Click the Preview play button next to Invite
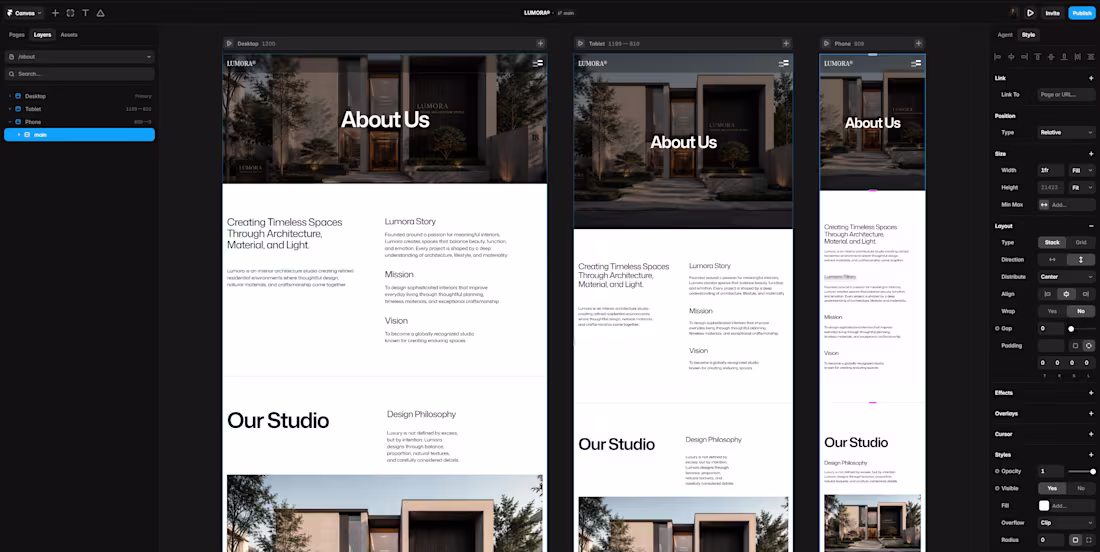This screenshot has width=1100, height=552. (x=1030, y=13)
